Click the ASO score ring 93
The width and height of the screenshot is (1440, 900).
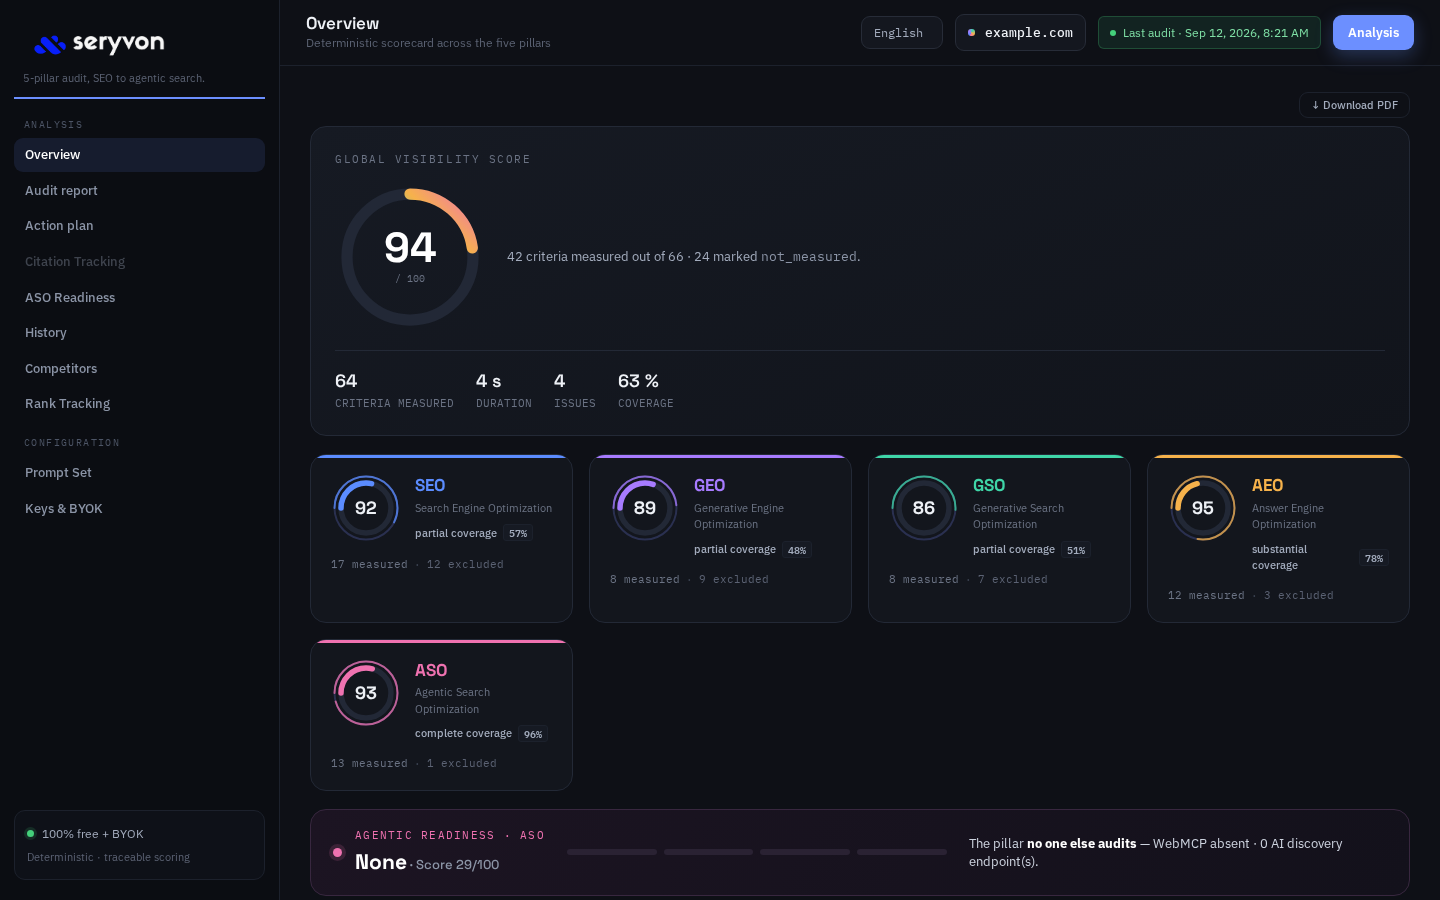pos(366,693)
